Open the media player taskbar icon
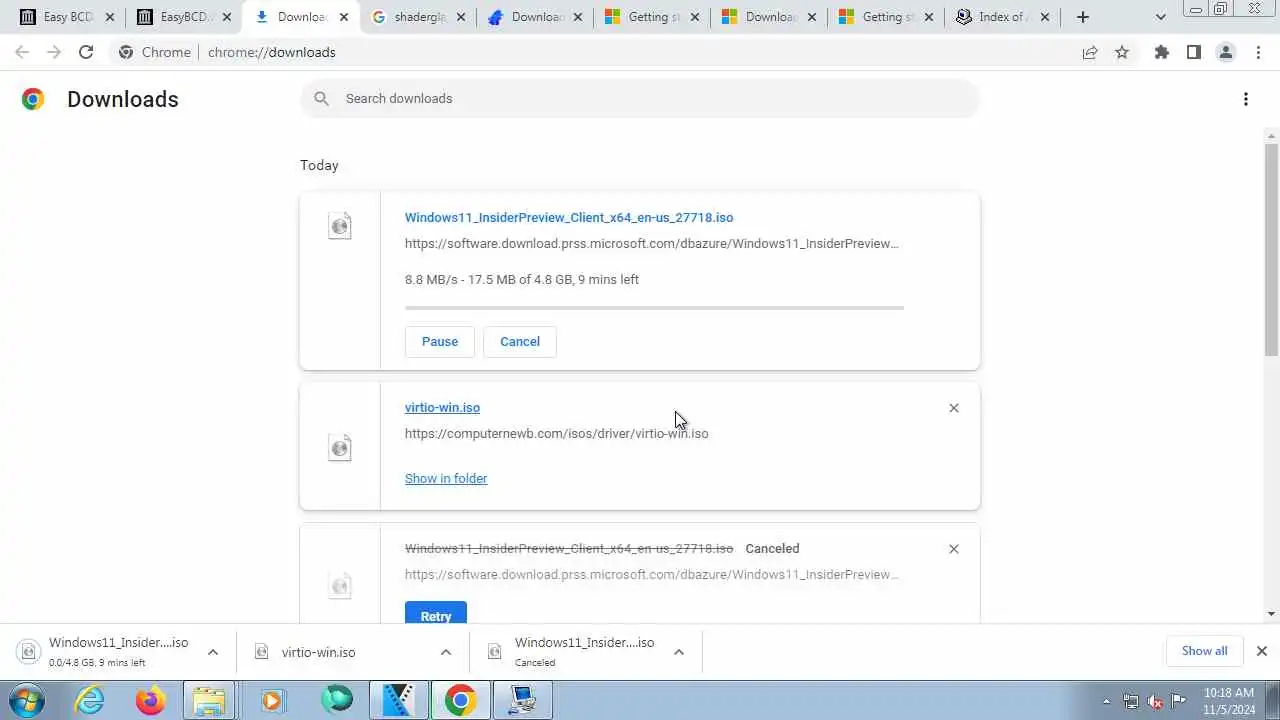 click(271, 700)
